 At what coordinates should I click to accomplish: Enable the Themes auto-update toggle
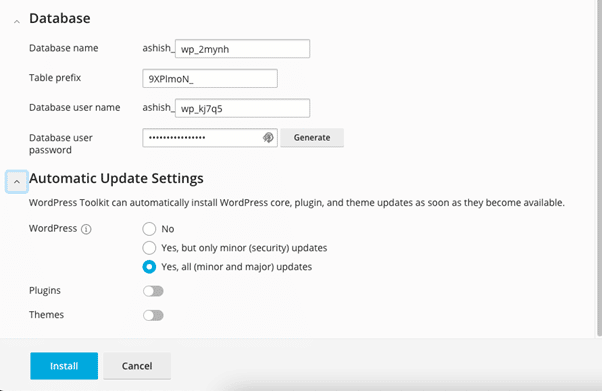[x=153, y=315]
